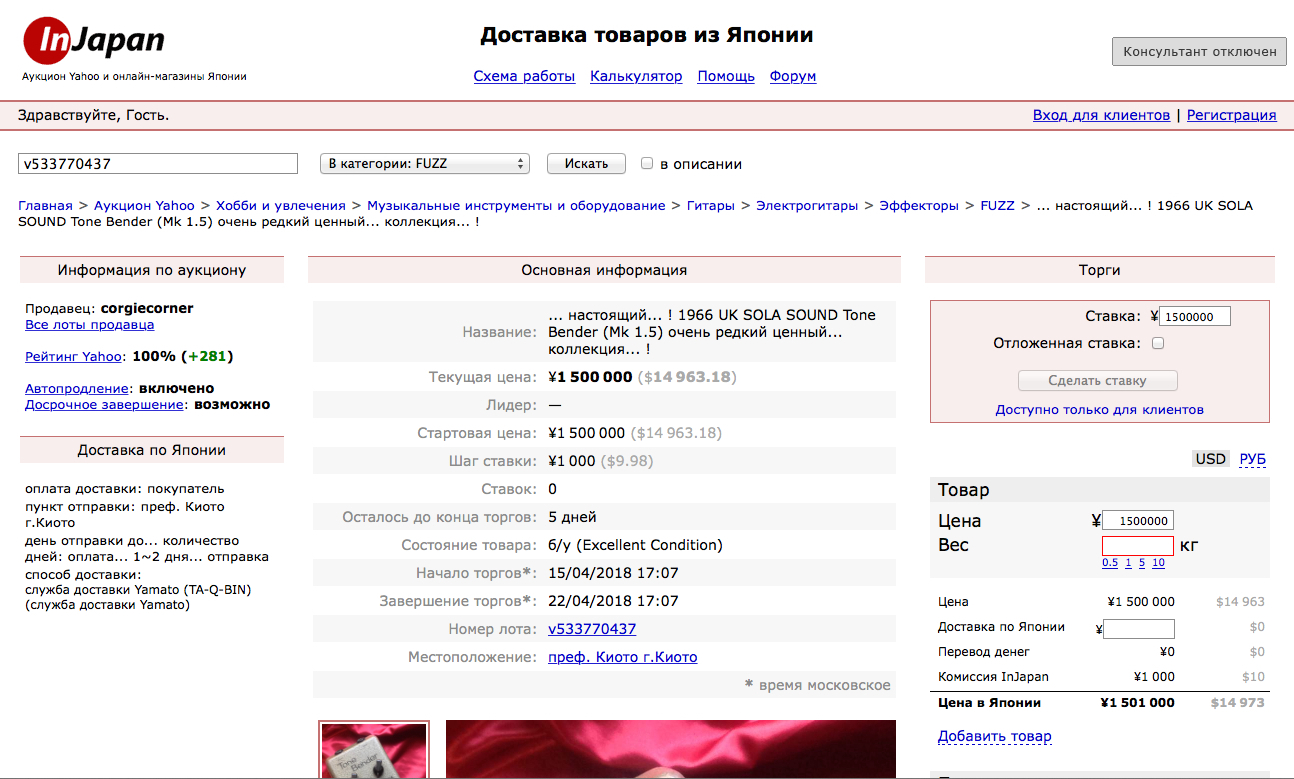The width and height of the screenshot is (1294, 779).
Task: Click the main product photo
Action: [671, 750]
